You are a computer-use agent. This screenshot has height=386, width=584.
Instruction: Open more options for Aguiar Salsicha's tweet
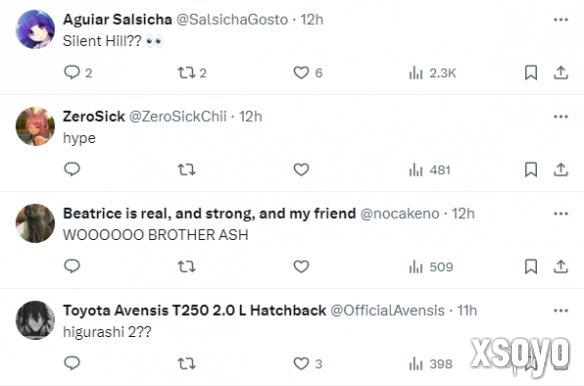tap(561, 20)
